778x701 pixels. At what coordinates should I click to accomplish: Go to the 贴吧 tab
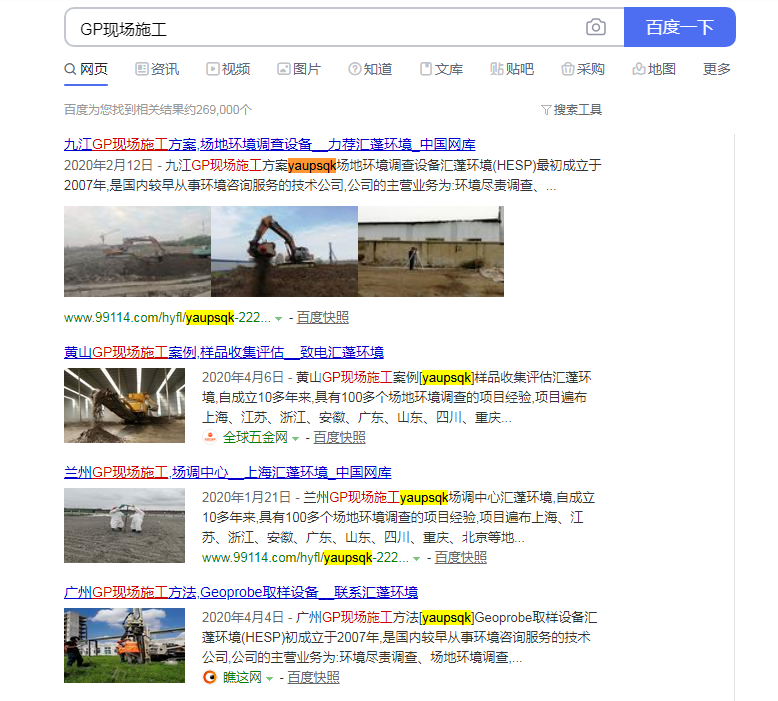[x=512, y=69]
